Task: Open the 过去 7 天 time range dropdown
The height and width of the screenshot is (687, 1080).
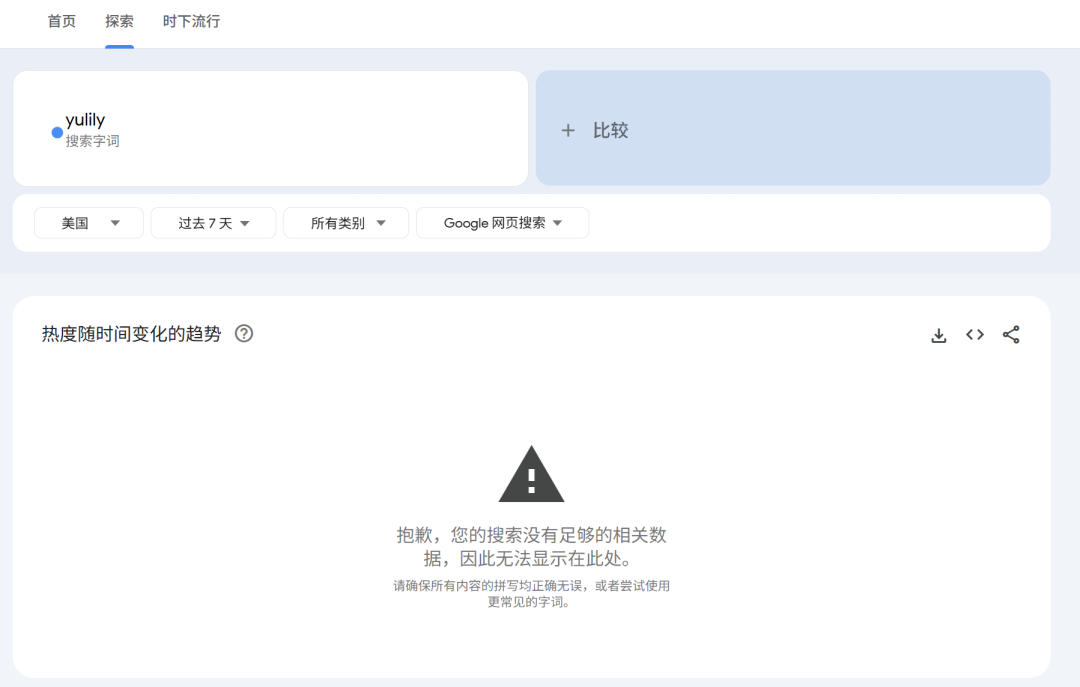Action: click(x=213, y=223)
